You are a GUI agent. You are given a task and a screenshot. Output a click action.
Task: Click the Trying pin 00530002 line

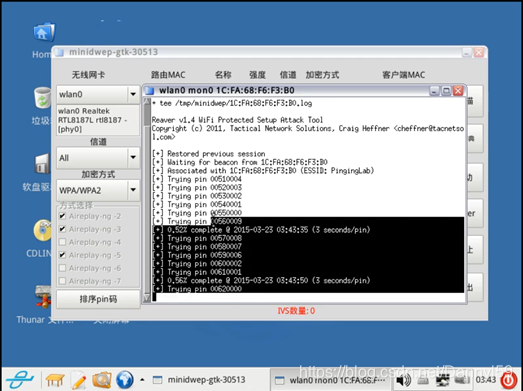[197, 196]
